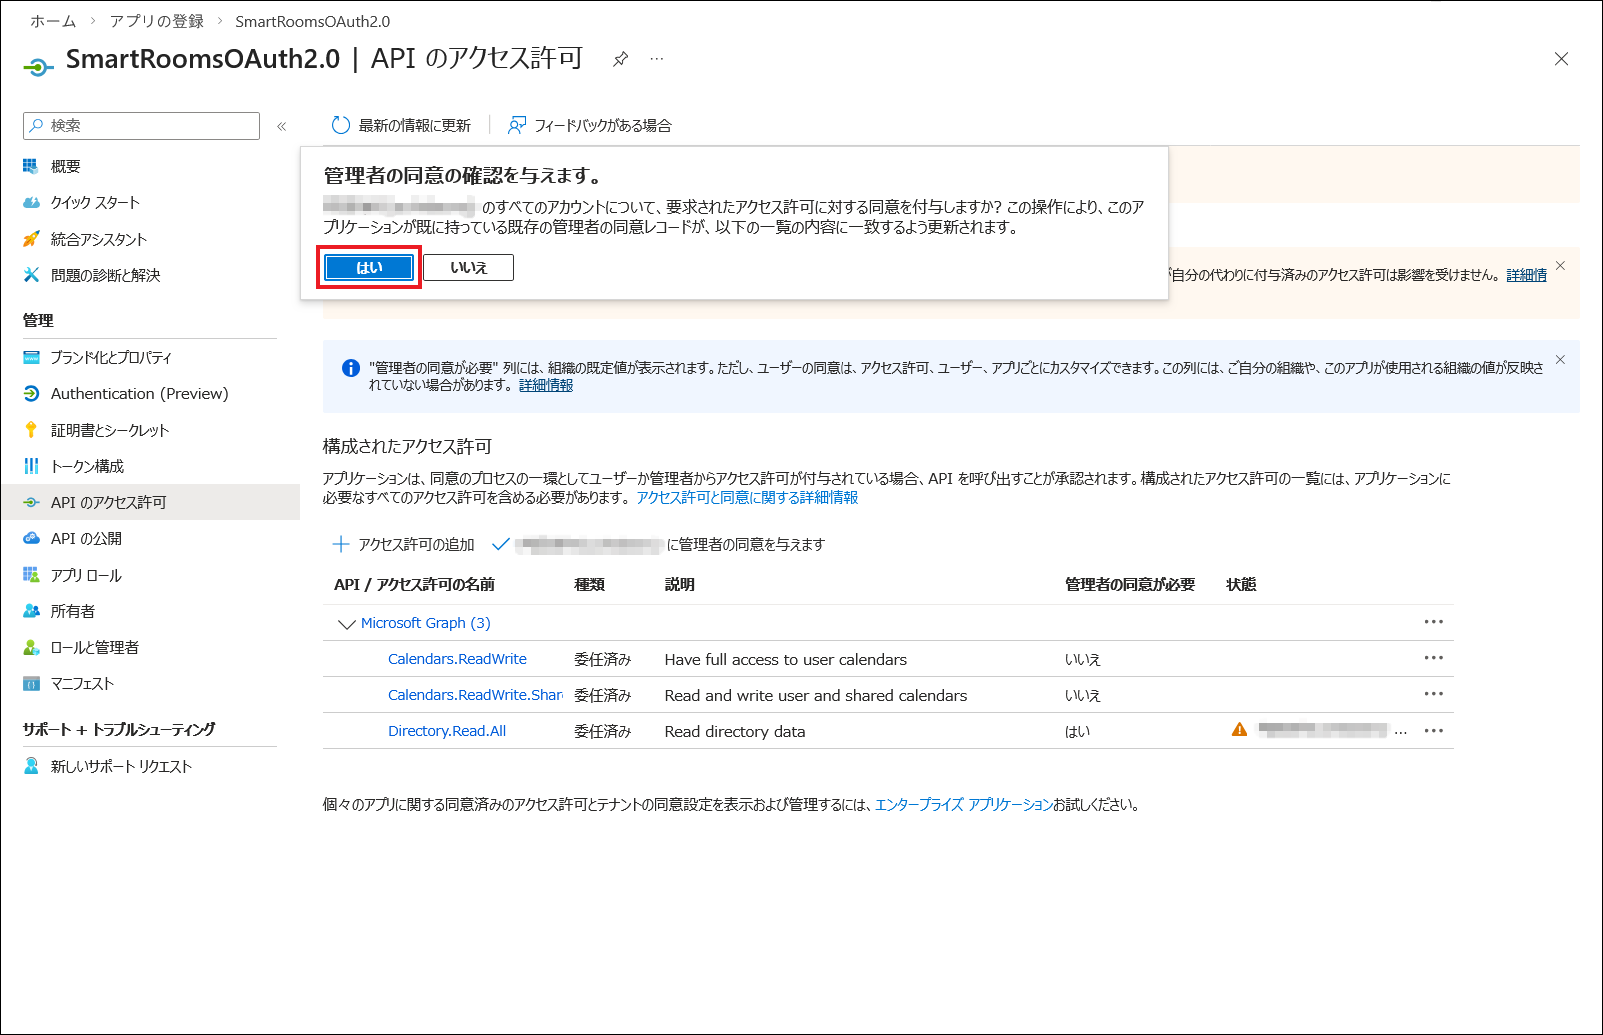Click the 最新の情報に更新 refresh icon
This screenshot has height=1035, width=1603.
tap(341, 125)
